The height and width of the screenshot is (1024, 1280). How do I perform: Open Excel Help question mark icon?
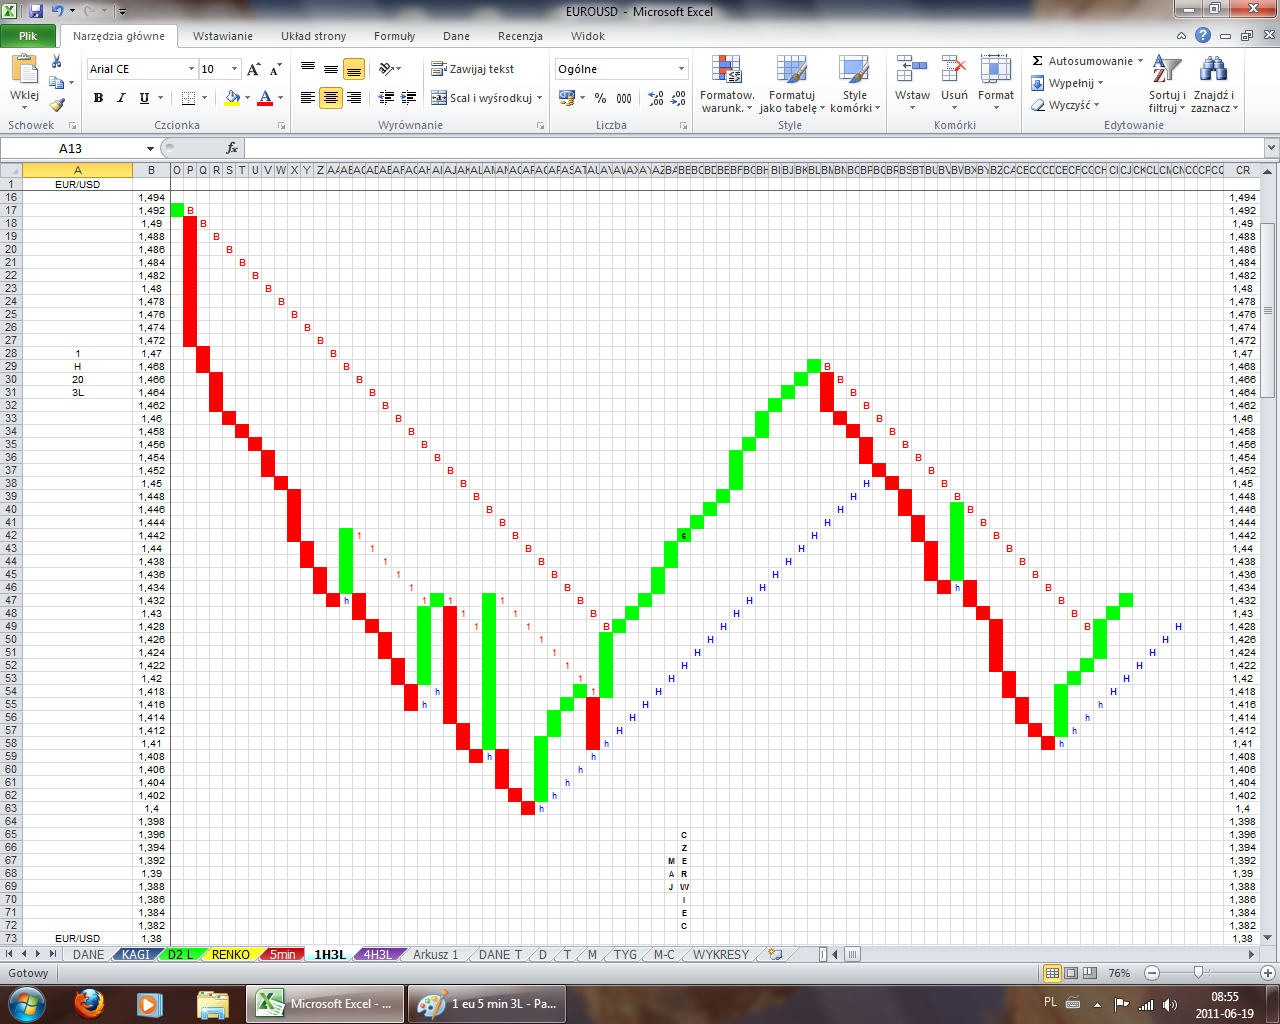[1203, 36]
